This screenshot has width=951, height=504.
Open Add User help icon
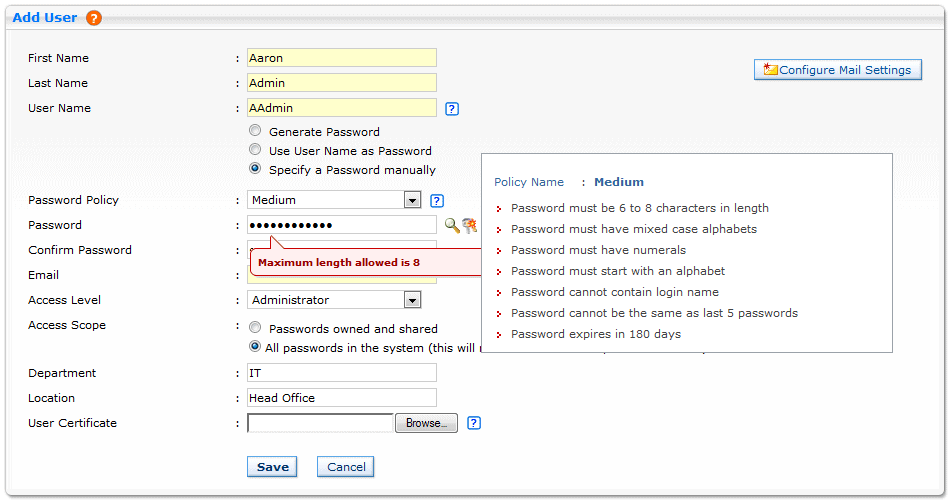coord(93,18)
